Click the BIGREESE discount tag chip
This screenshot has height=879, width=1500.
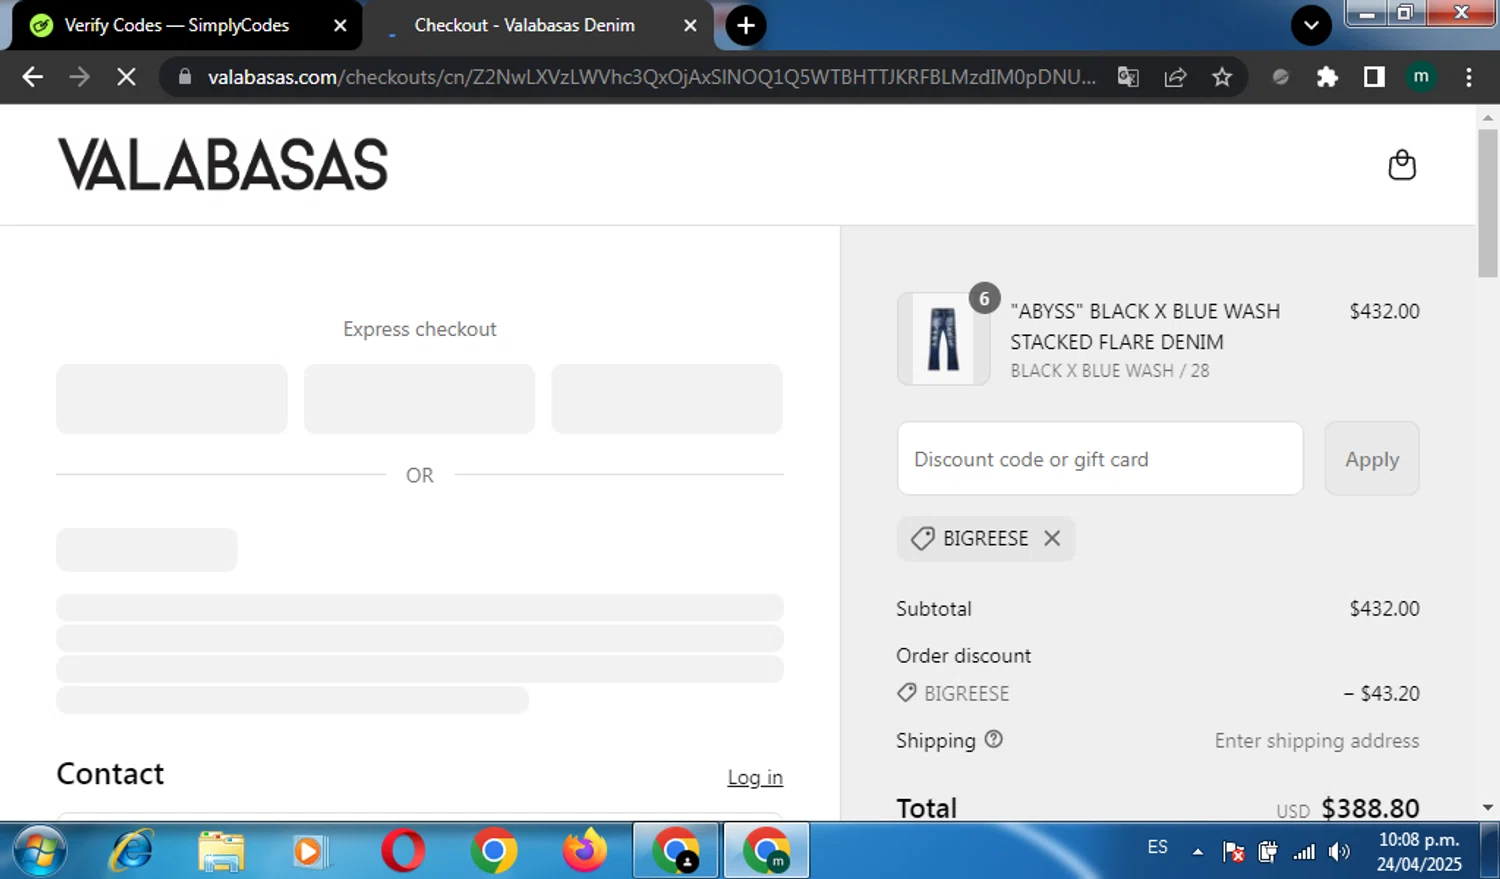pos(985,538)
